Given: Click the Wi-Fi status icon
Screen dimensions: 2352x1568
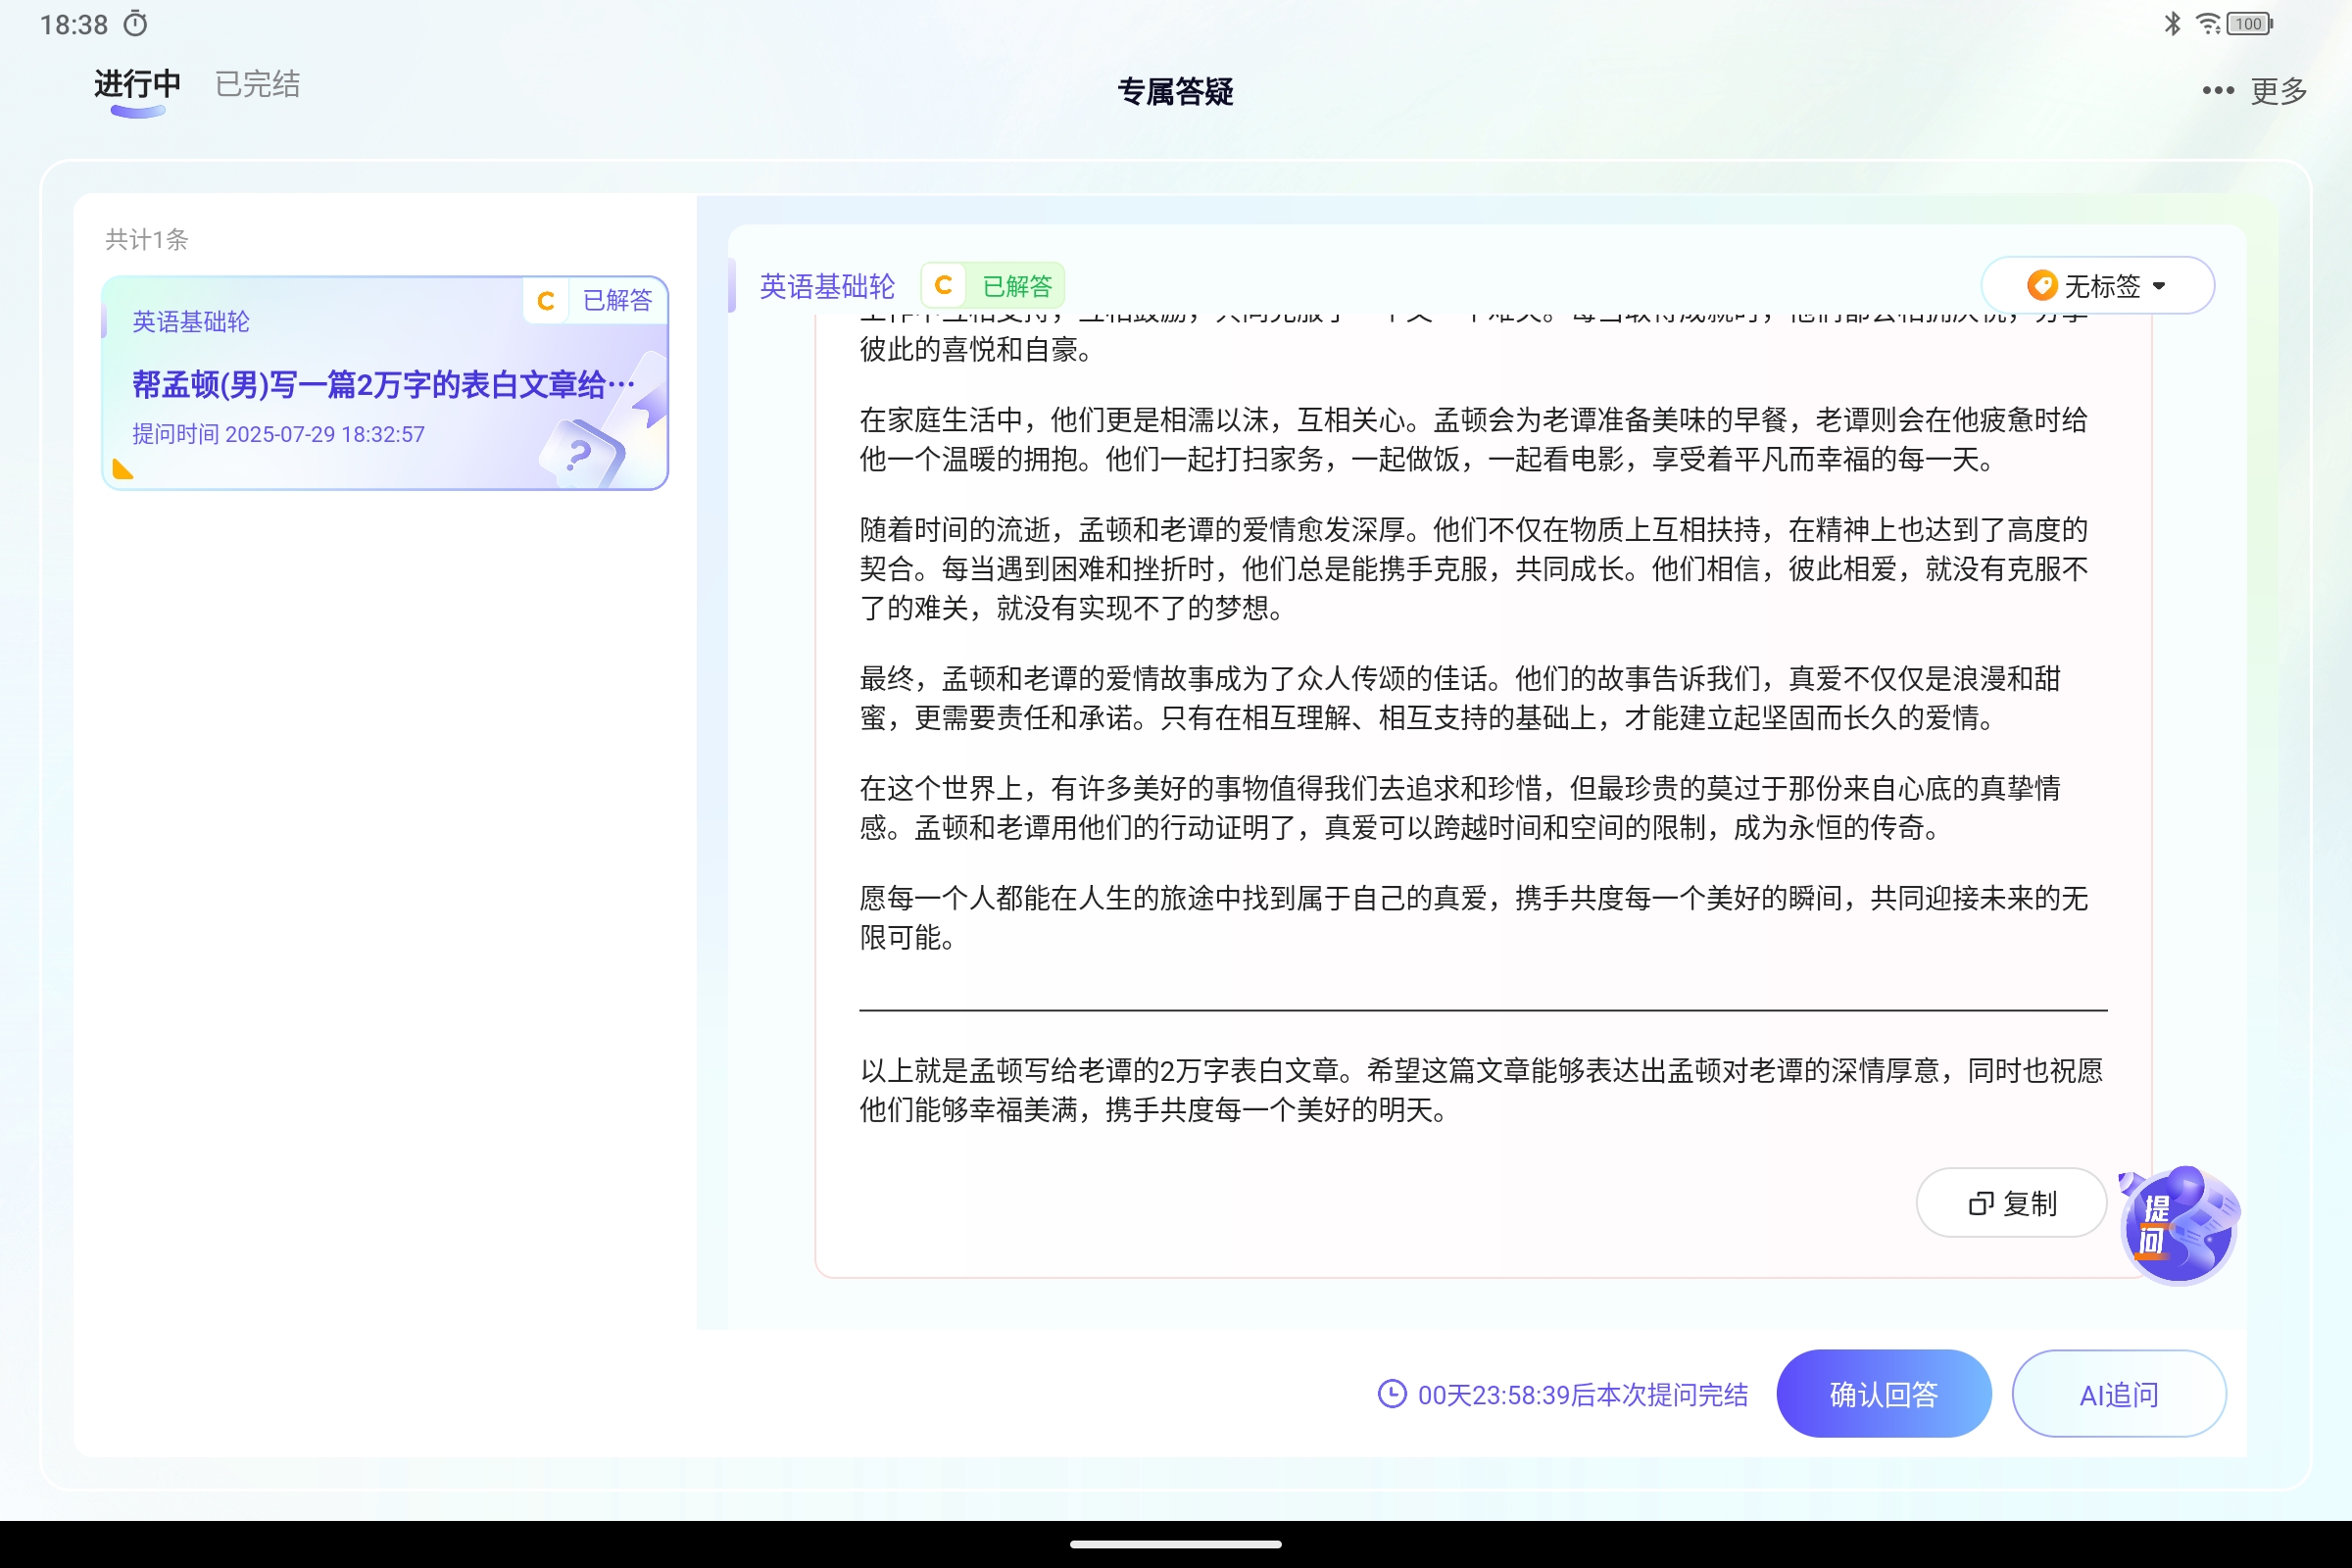Looking at the screenshot, I should tap(2208, 23).
